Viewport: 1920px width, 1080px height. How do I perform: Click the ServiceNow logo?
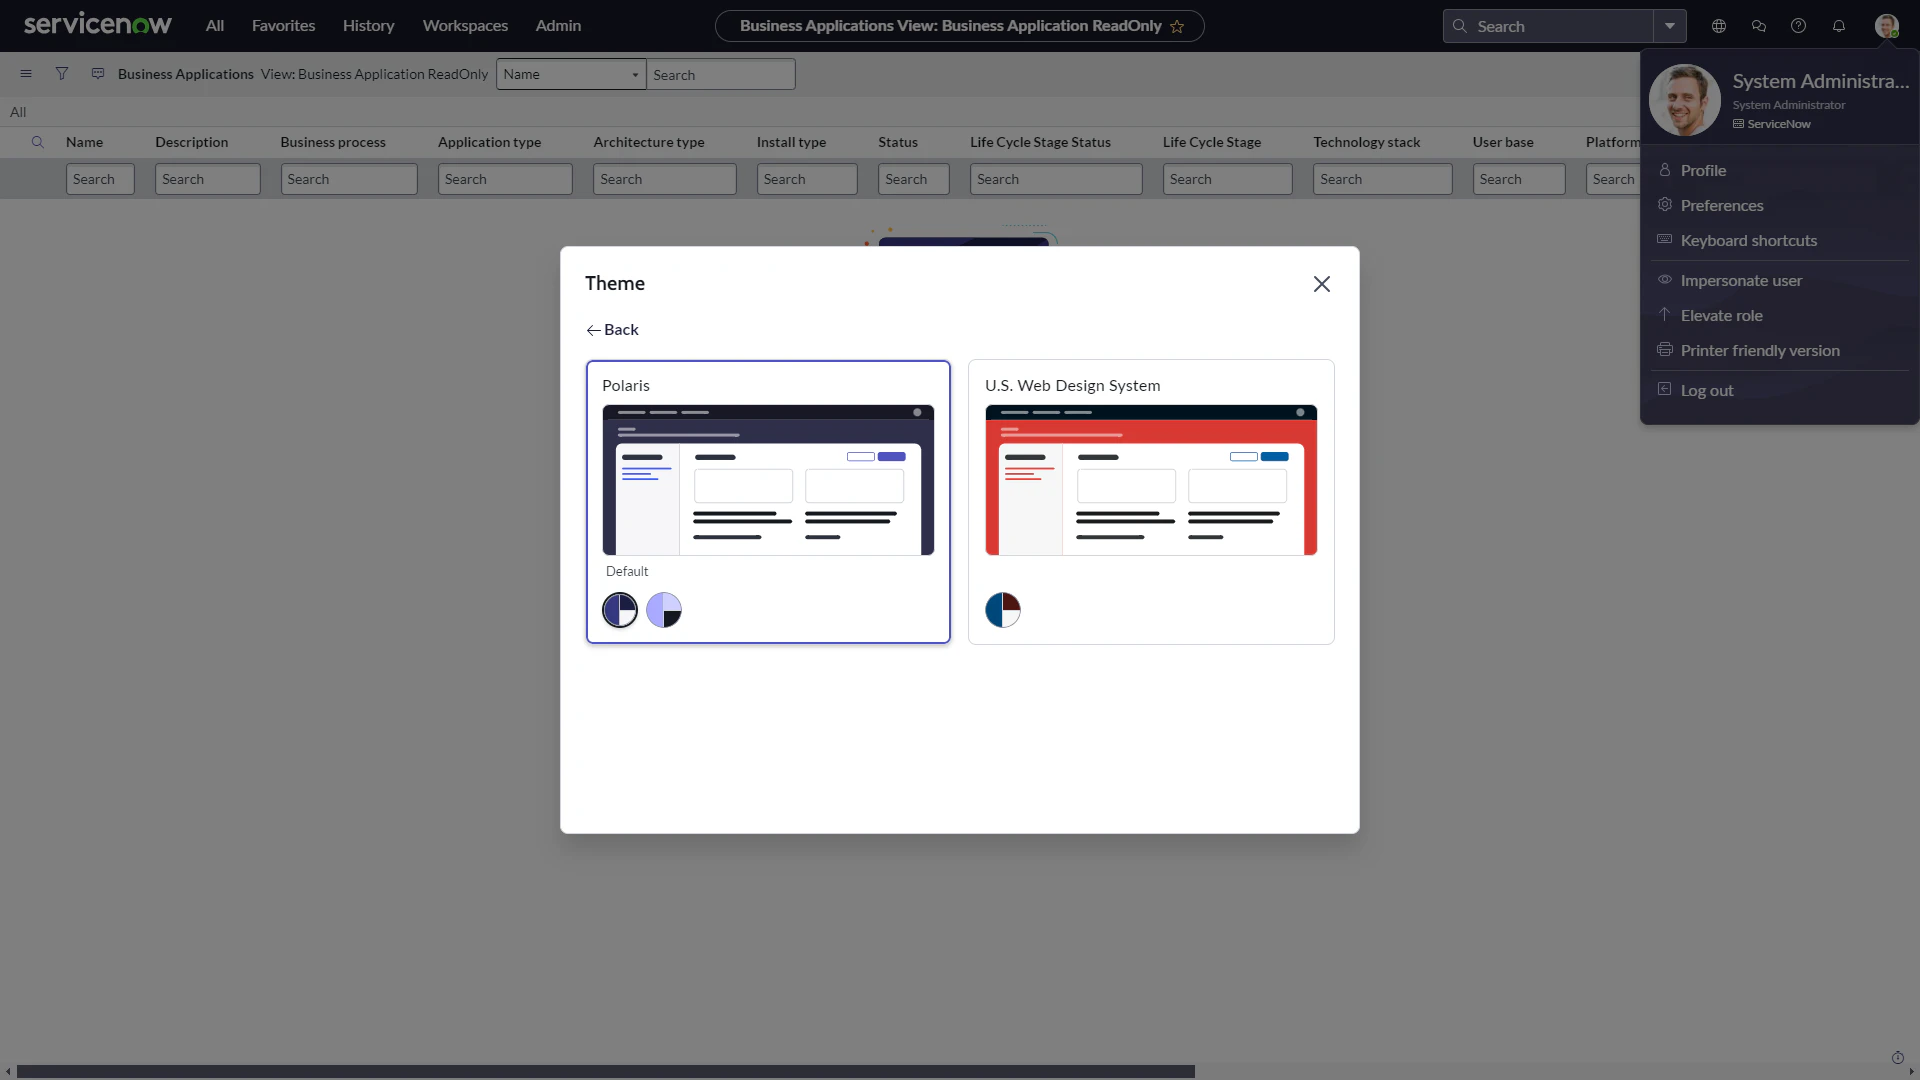click(98, 25)
